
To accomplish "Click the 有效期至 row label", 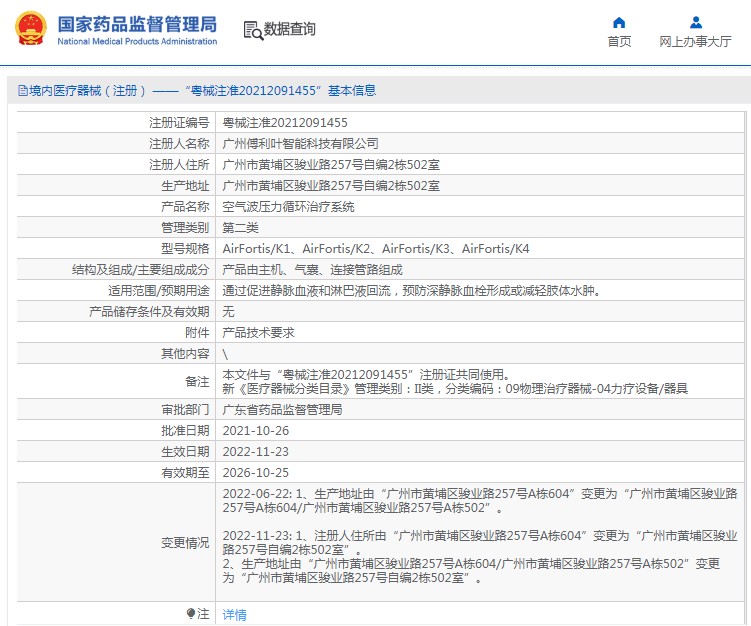I will [x=185, y=473].
